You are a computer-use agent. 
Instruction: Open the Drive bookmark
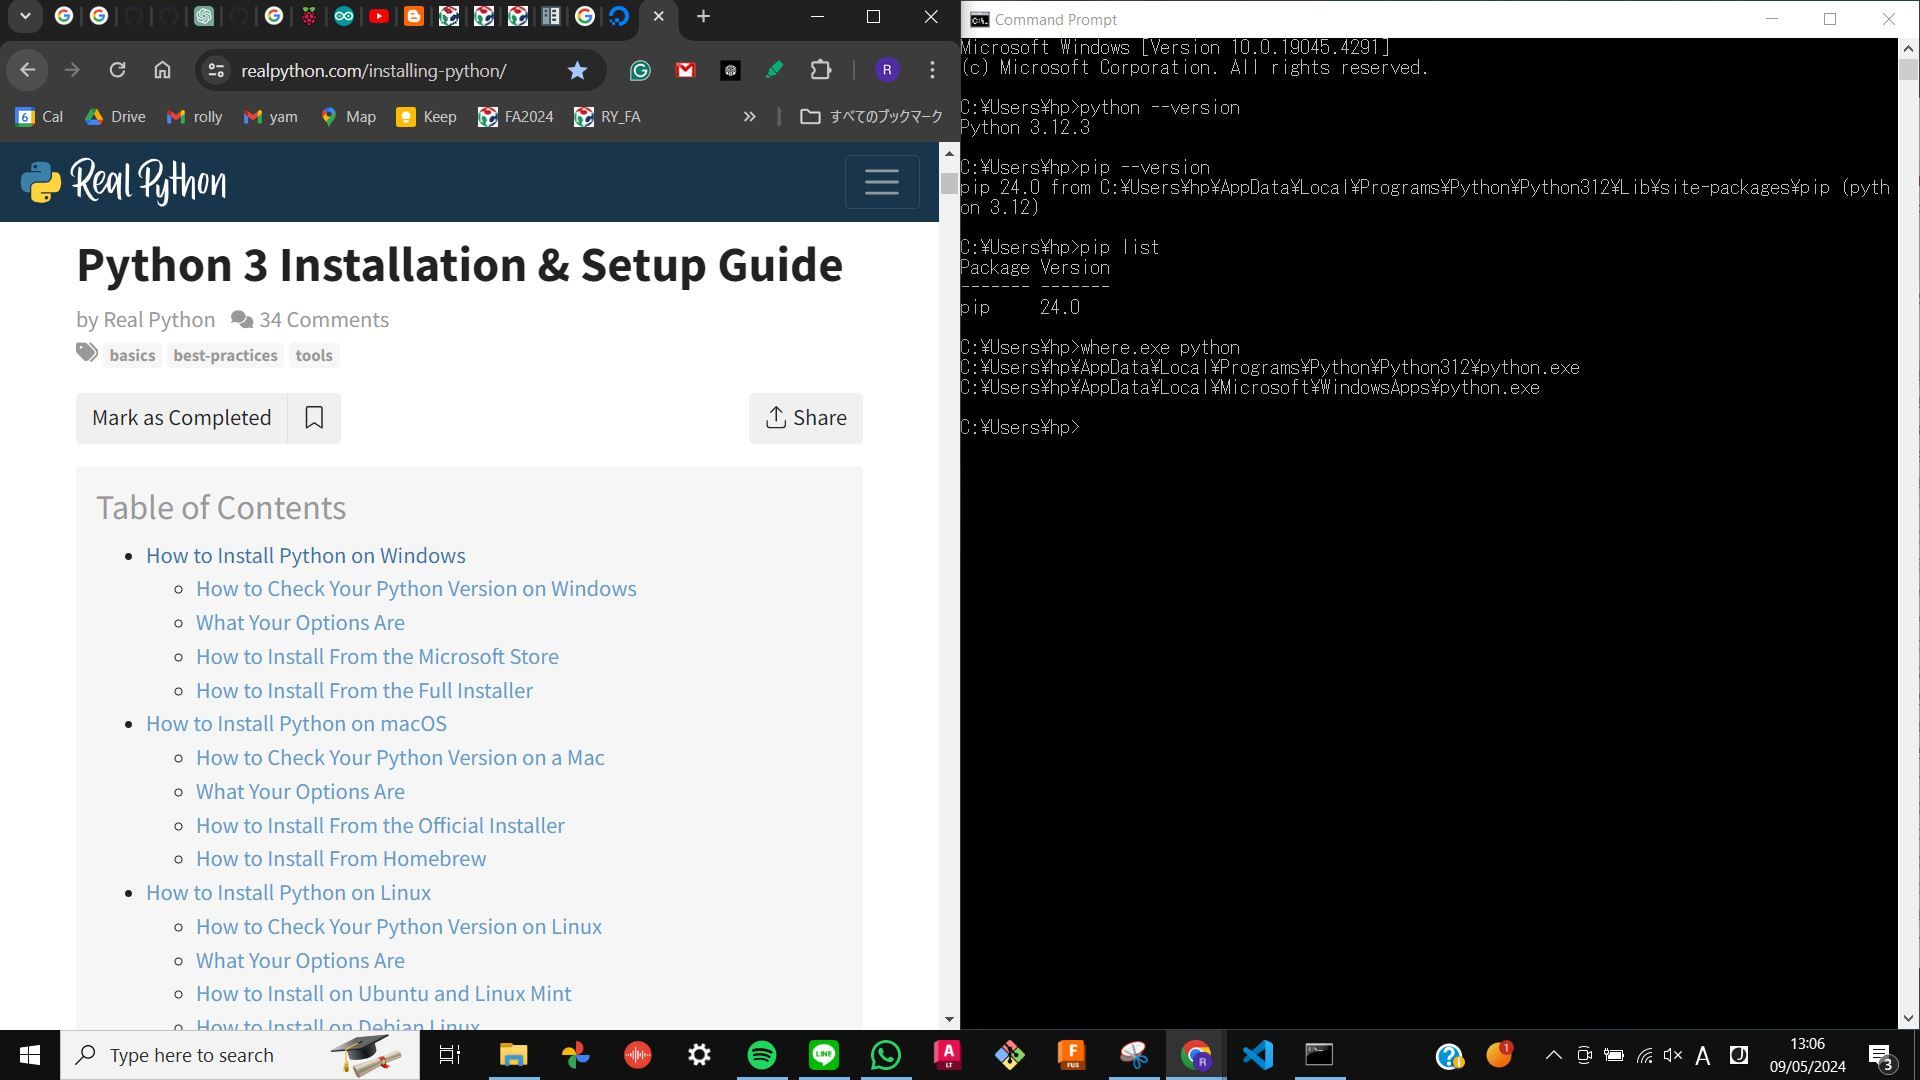tap(115, 117)
